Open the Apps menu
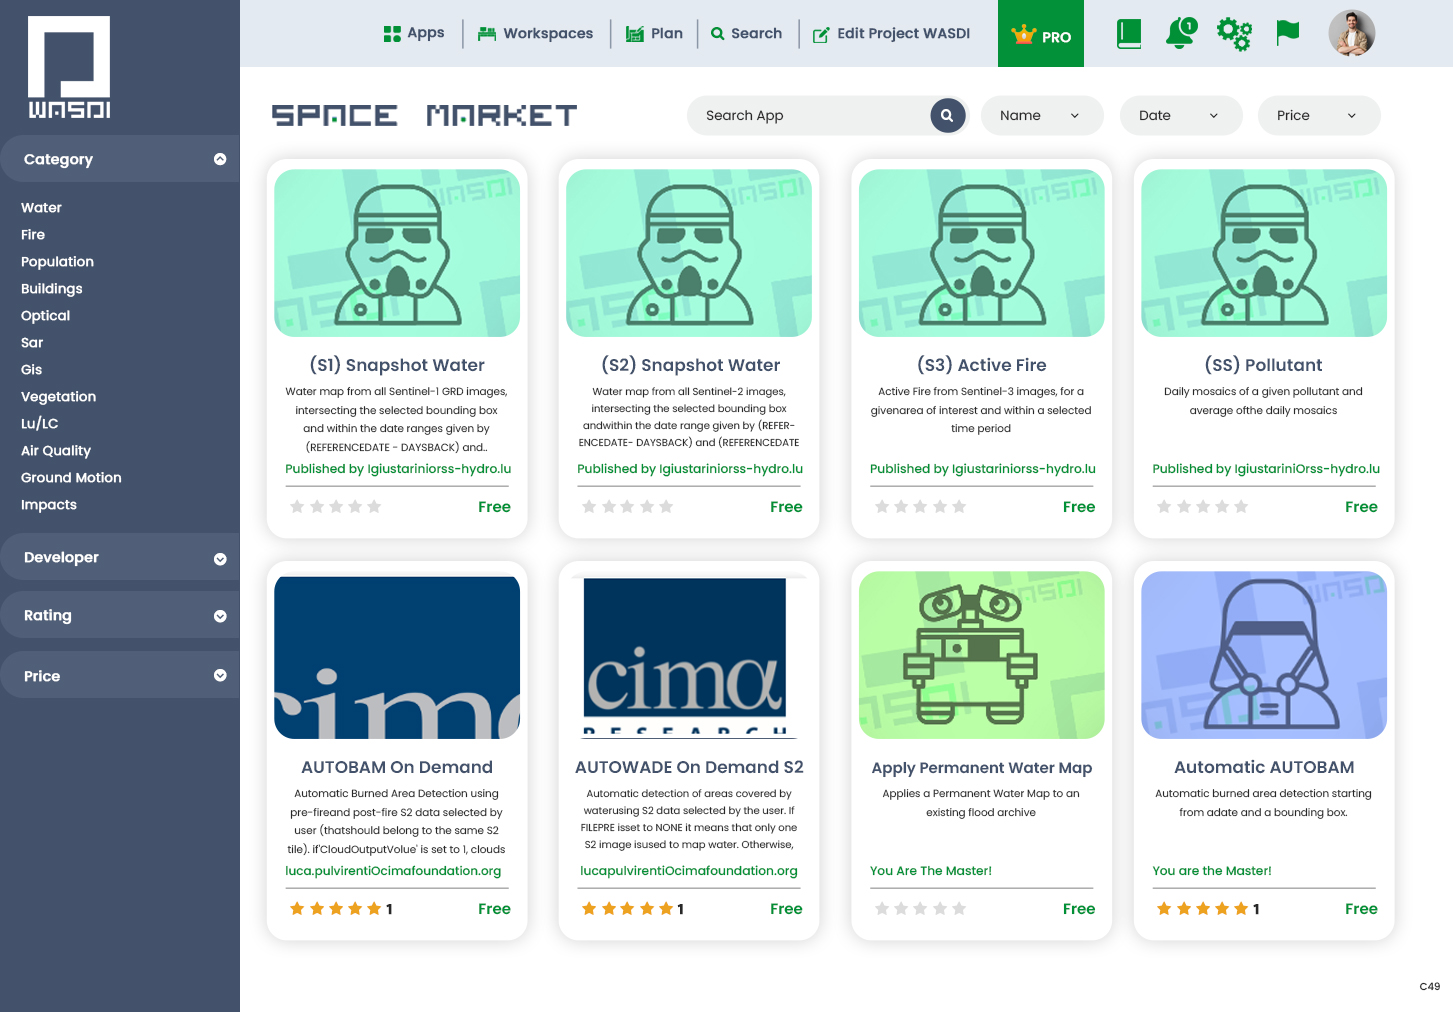 [414, 33]
